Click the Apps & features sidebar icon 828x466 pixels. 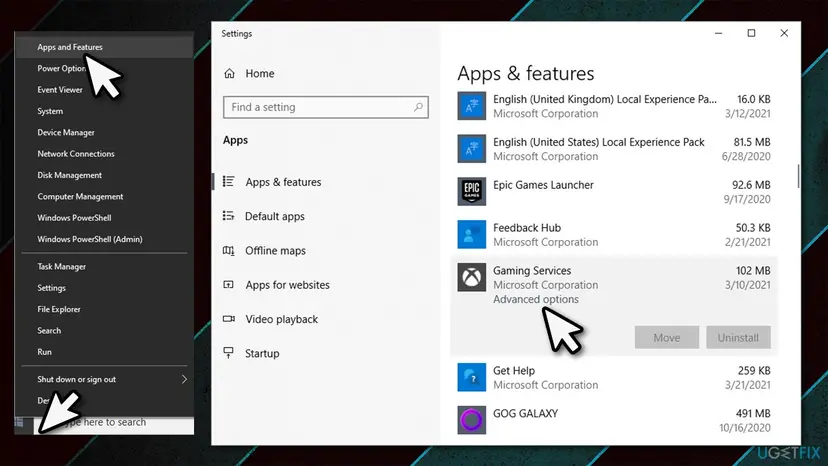click(228, 182)
